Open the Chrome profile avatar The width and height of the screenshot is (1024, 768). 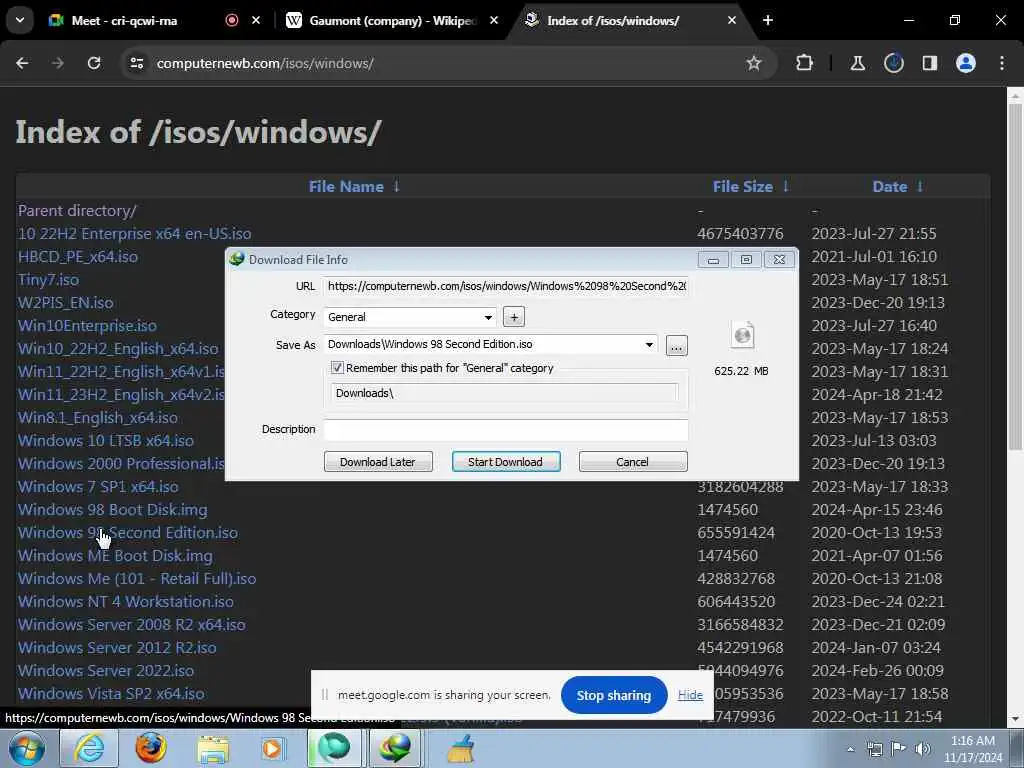click(x=965, y=63)
